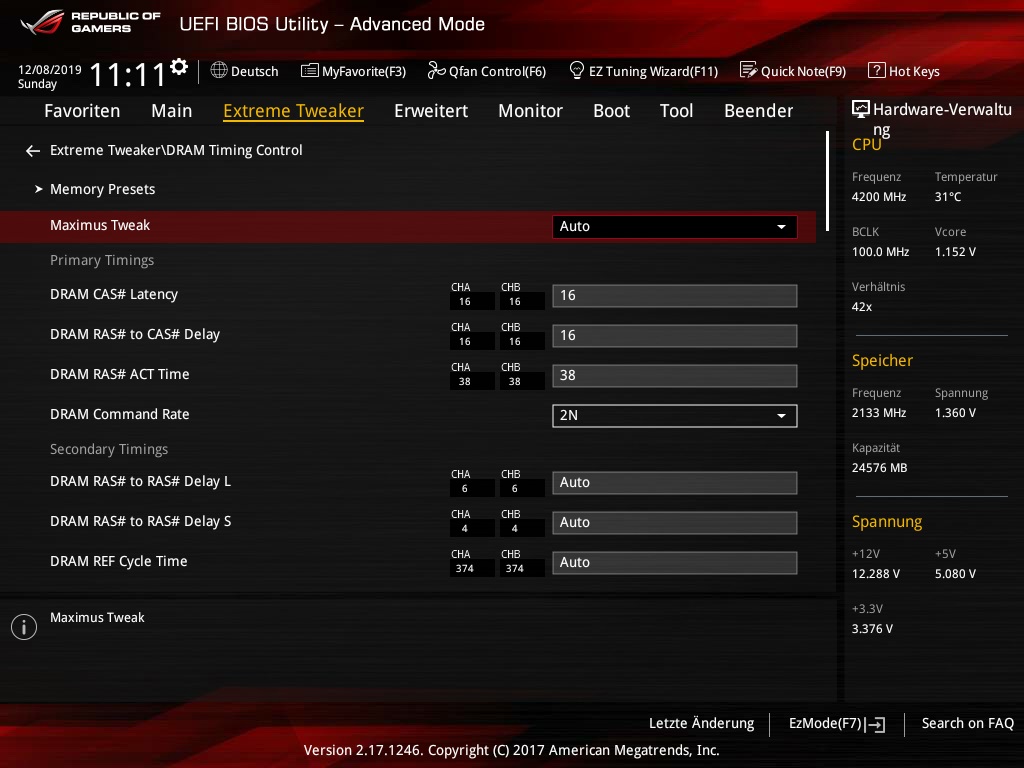Click the 12/08/2019 date text
The height and width of the screenshot is (768, 1024).
pos(50,69)
